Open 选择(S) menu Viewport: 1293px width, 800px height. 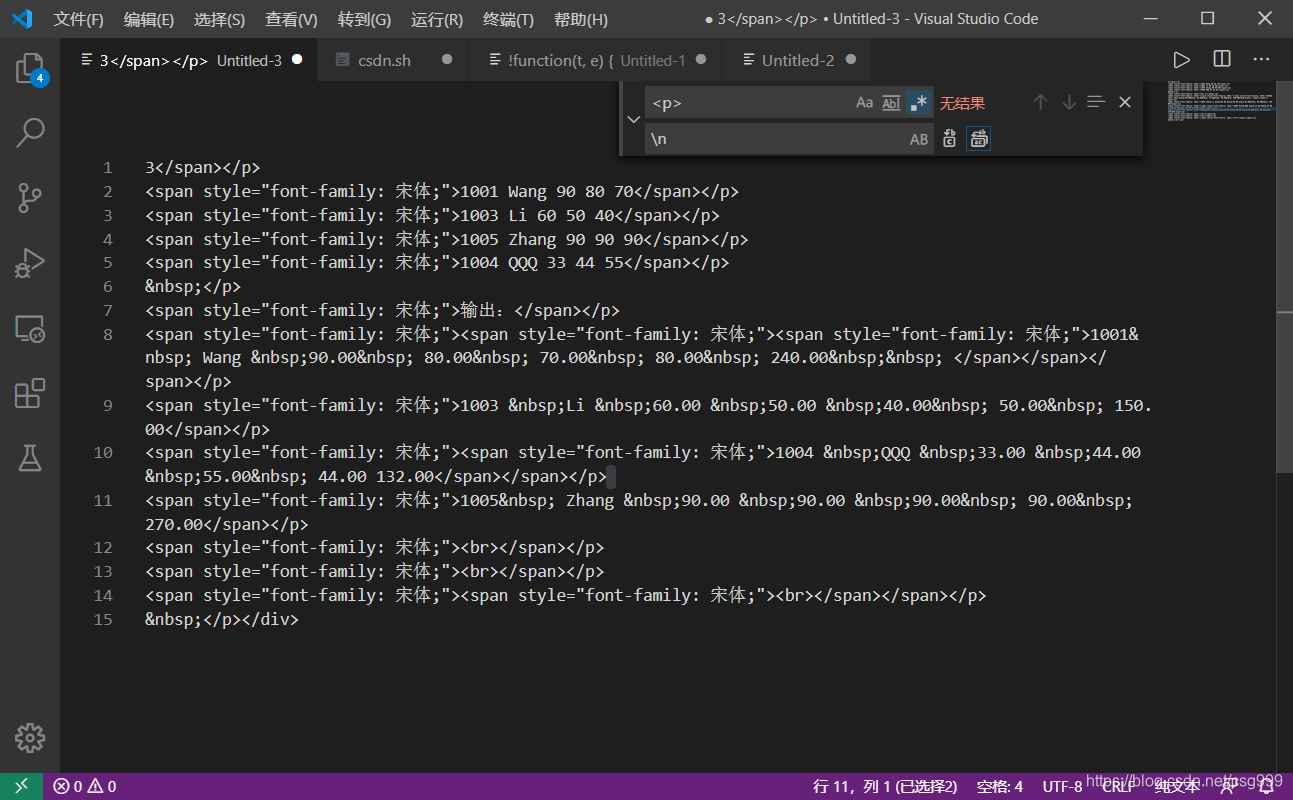(219, 19)
